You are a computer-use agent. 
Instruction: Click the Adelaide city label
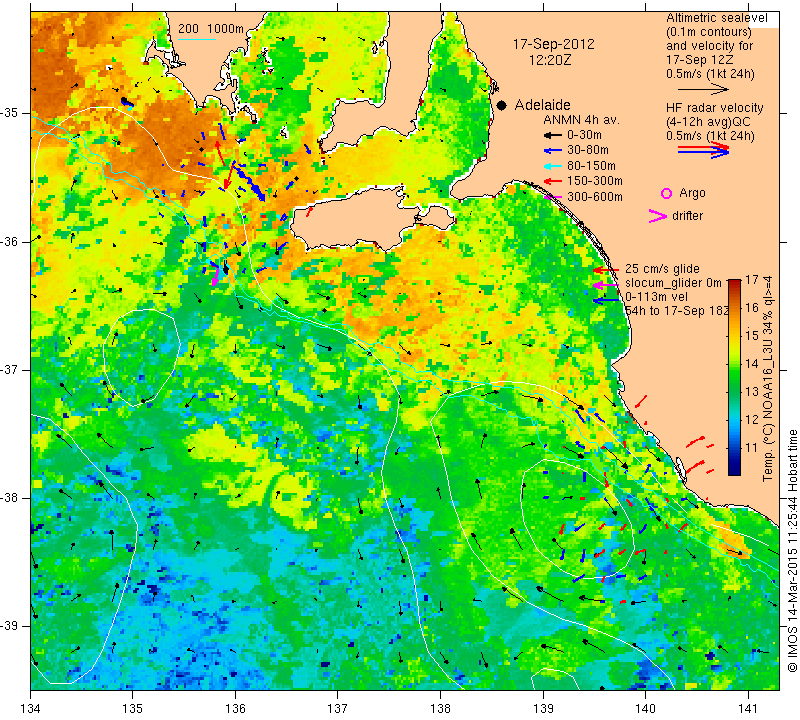pyautogui.click(x=542, y=105)
